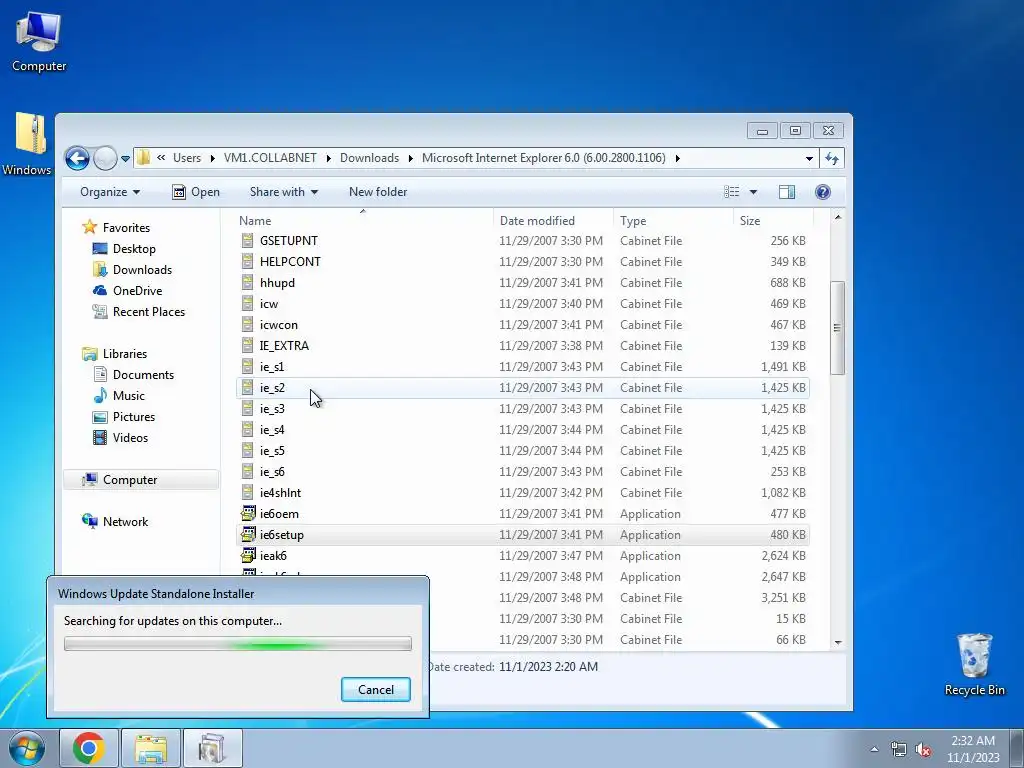Click VM1.COLLABNET in the address breadcrumb
The height and width of the screenshot is (768, 1024).
coord(270,158)
